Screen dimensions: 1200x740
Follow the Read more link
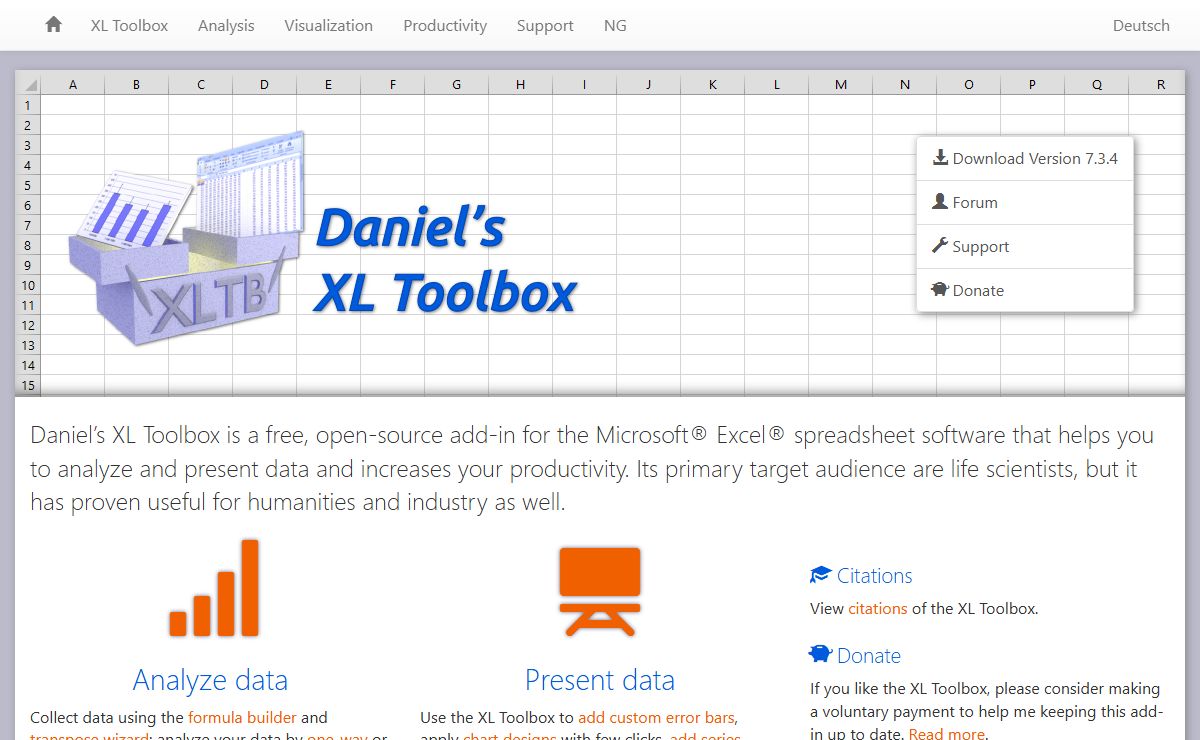pos(946,734)
